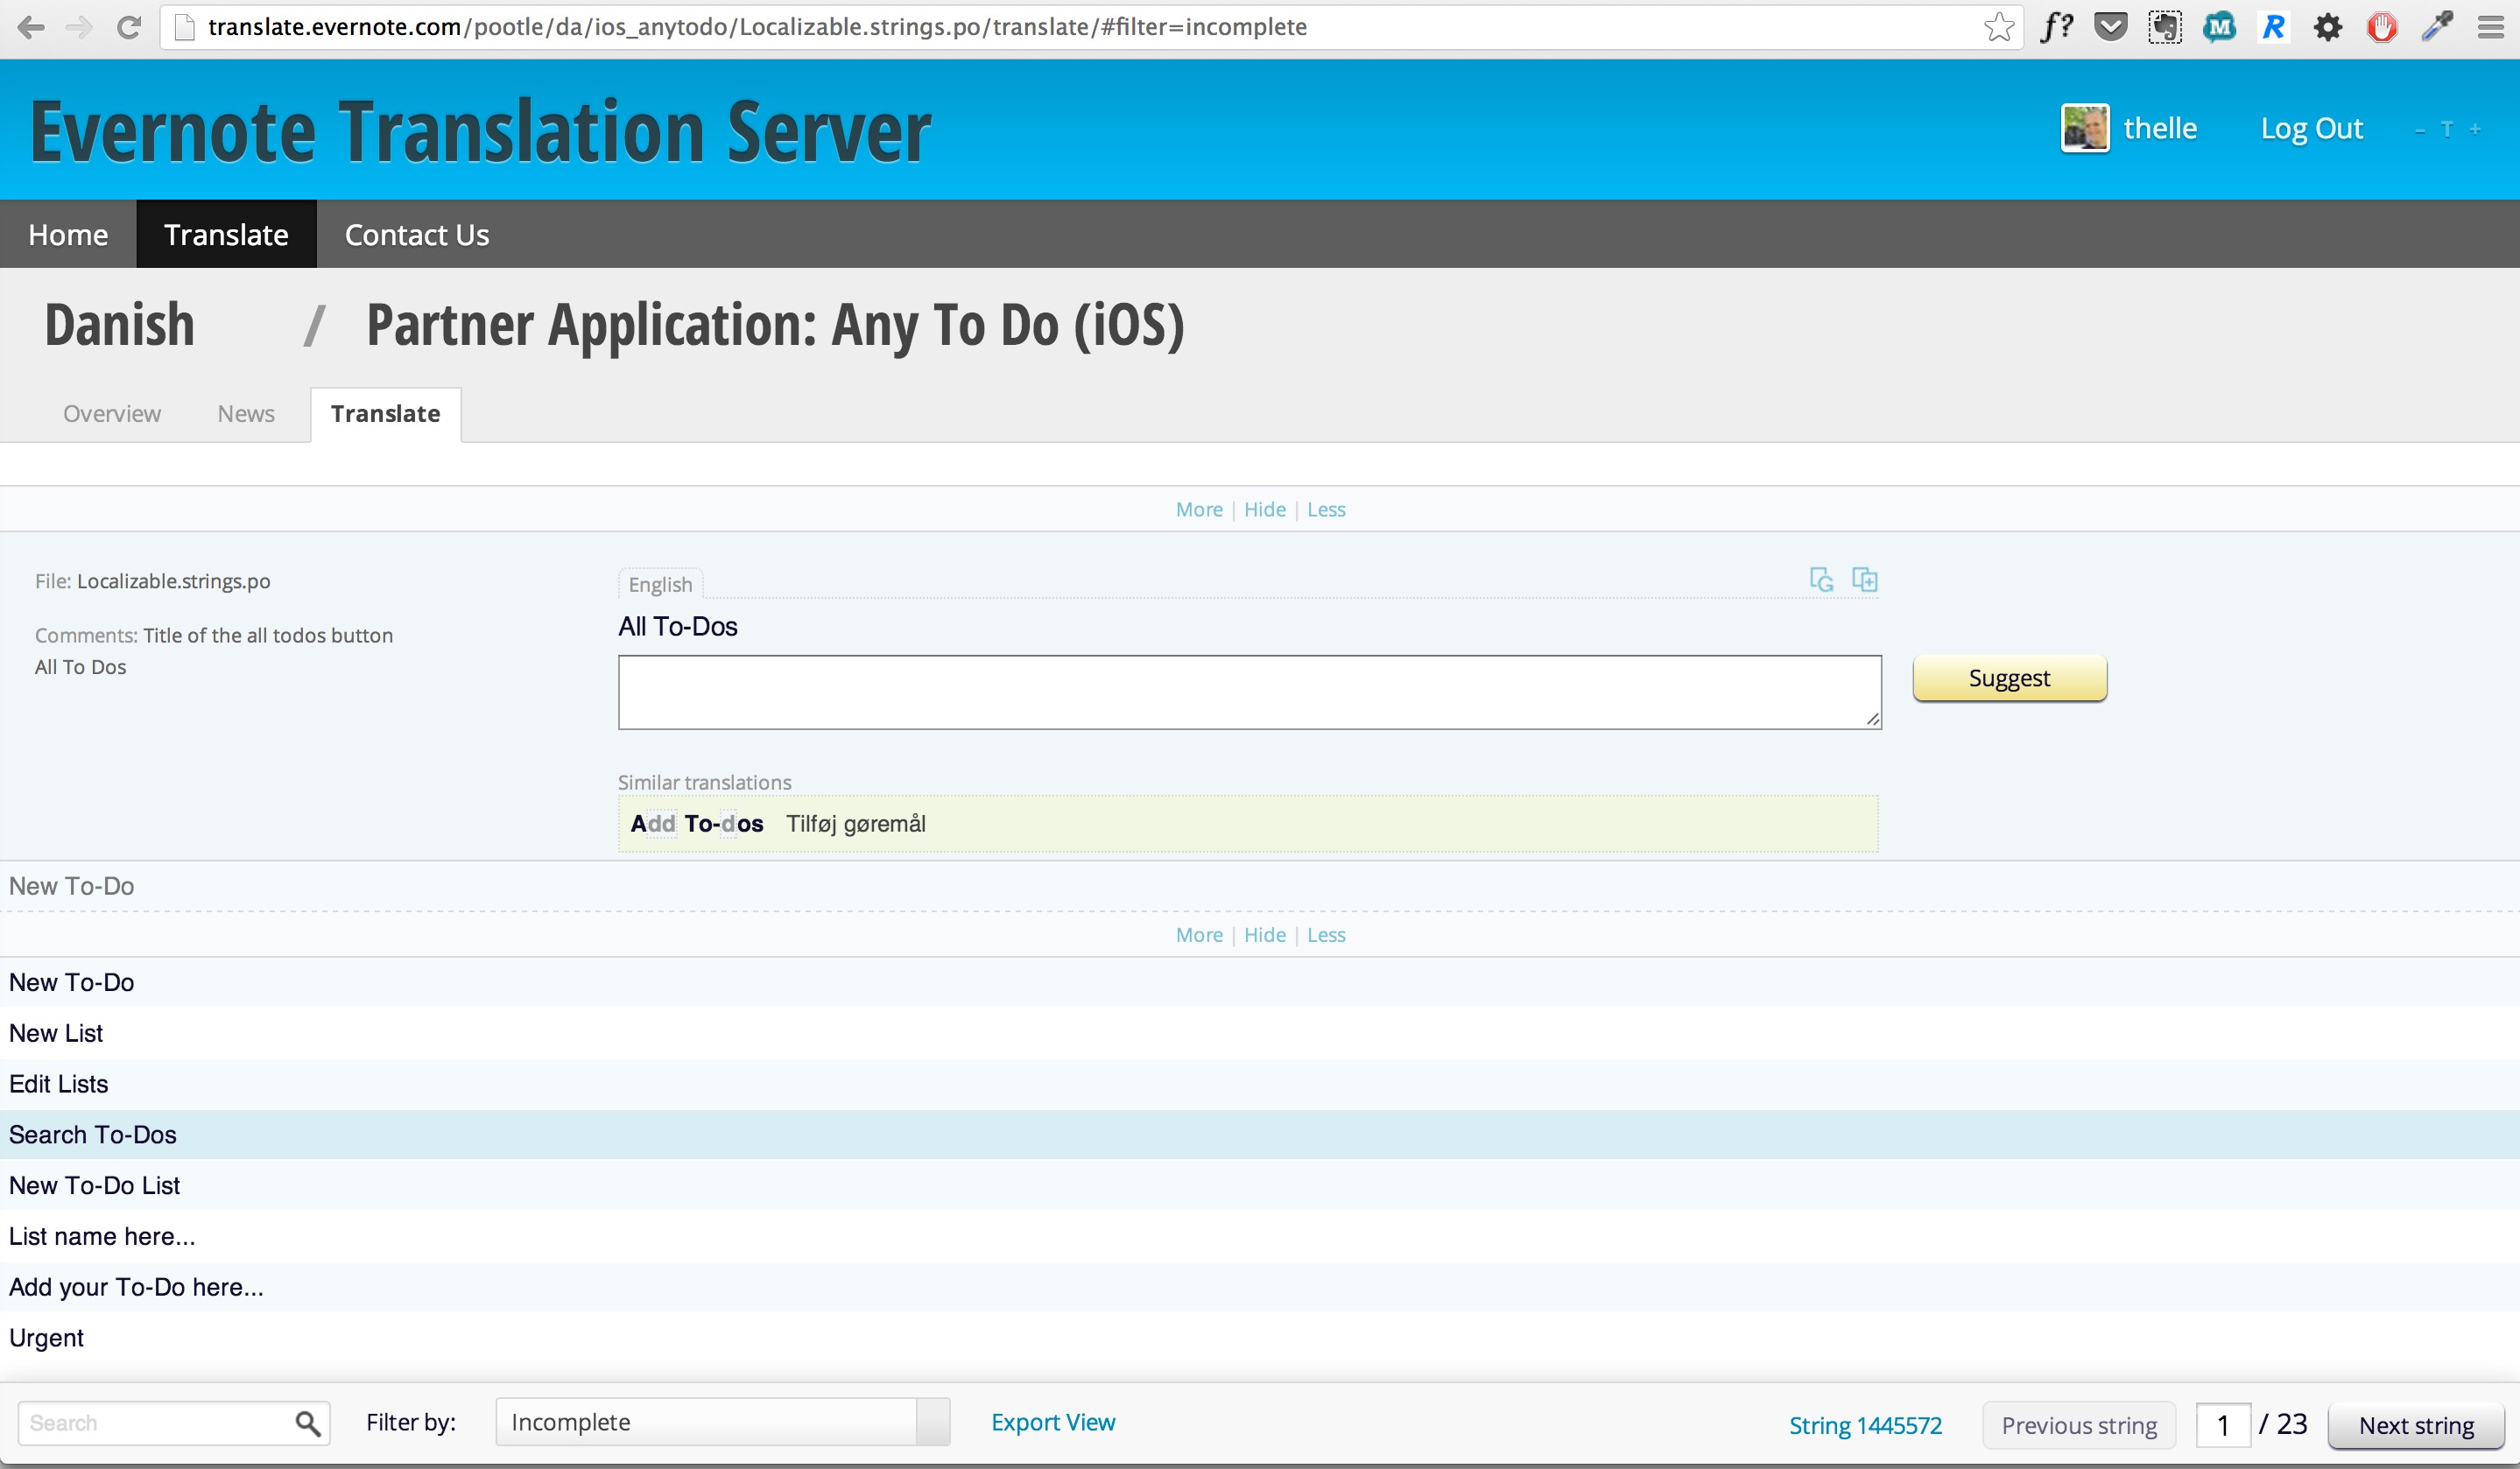Click the yellow Suggest button

[x=2009, y=678]
